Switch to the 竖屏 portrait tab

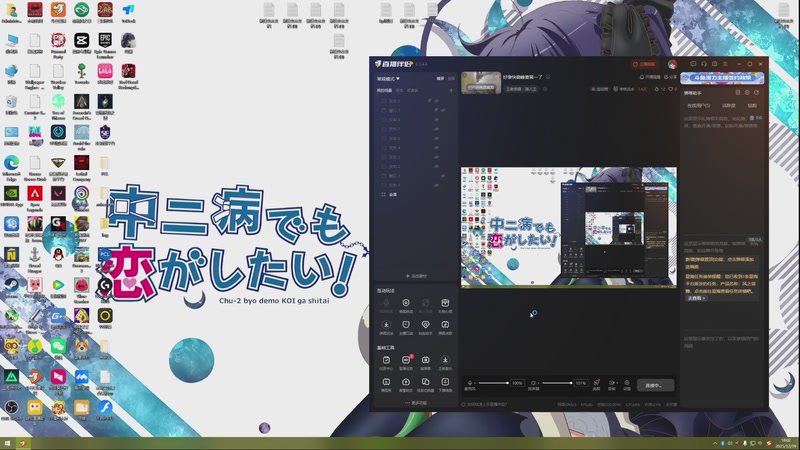451,79
